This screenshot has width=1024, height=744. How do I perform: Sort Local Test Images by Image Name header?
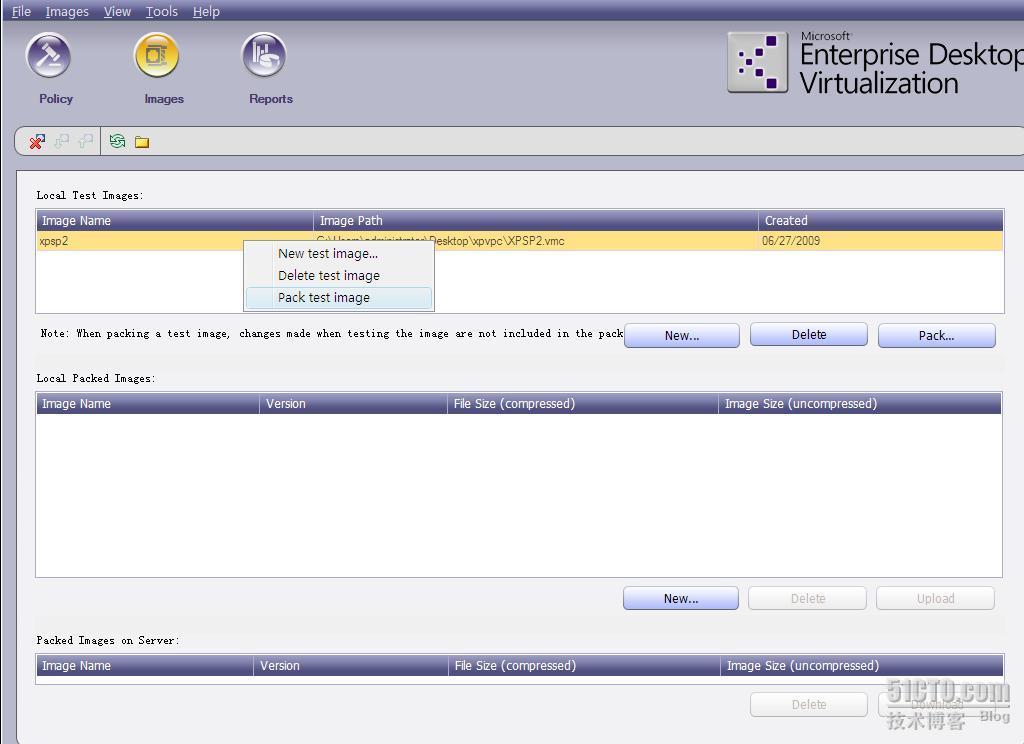(175, 221)
